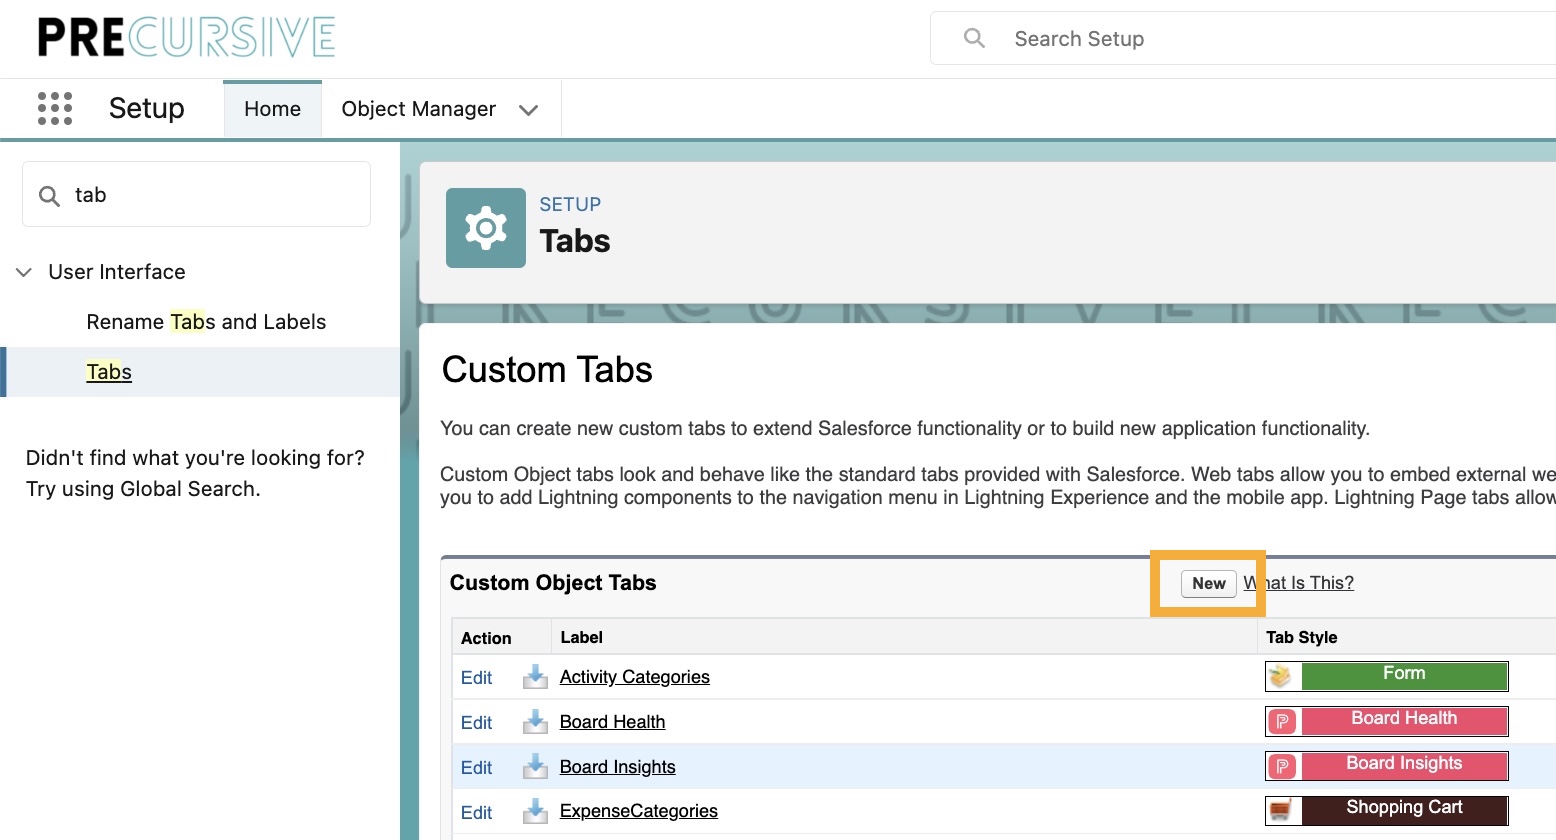Collapse the User Interface section
The image size is (1556, 840).
pyautogui.click(x=24, y=272)
